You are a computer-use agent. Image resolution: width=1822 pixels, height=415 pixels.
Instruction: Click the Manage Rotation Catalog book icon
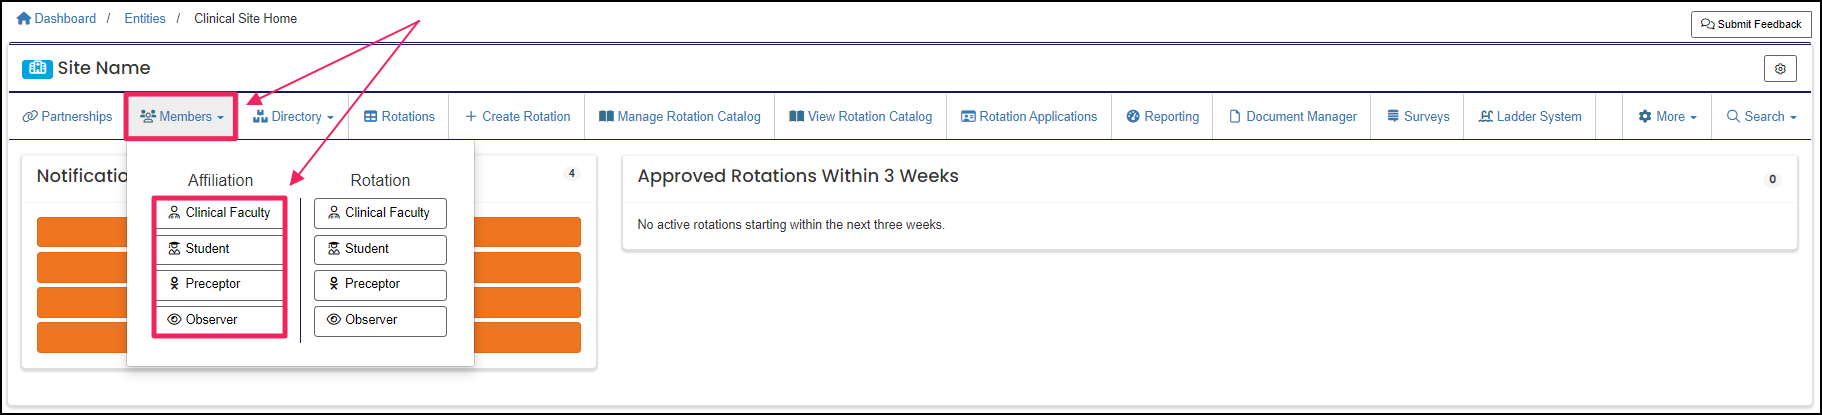tap(606, 116)
